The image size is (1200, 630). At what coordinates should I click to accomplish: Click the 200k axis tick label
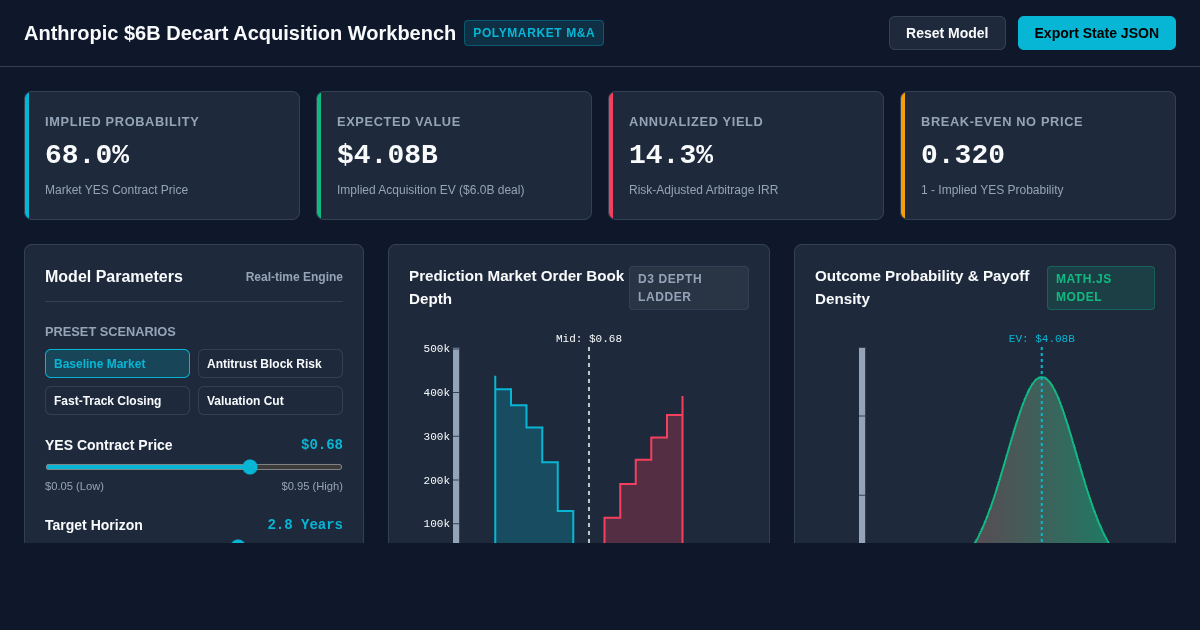[x=437, y=481]
